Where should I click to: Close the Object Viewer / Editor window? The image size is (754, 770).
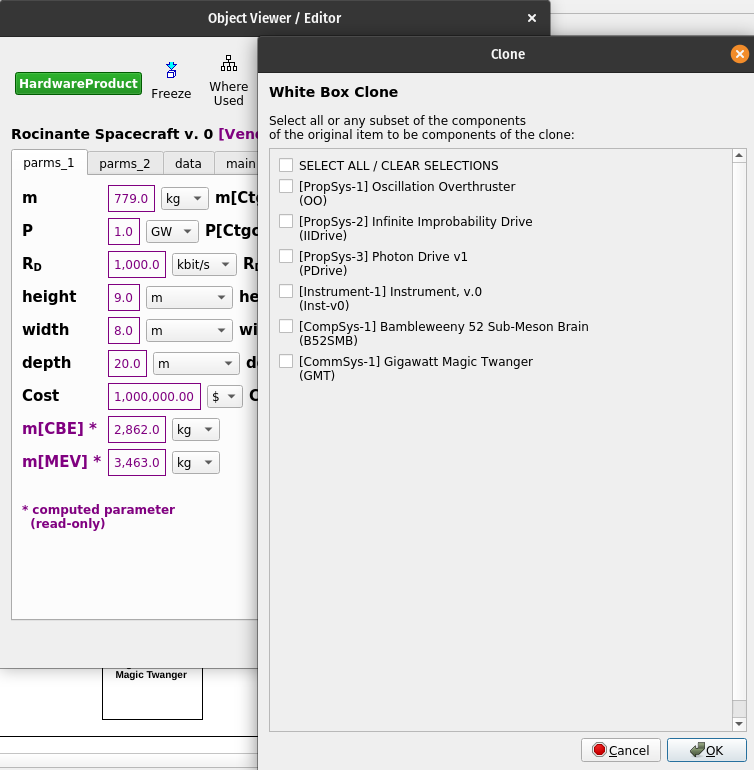(531, 18)
